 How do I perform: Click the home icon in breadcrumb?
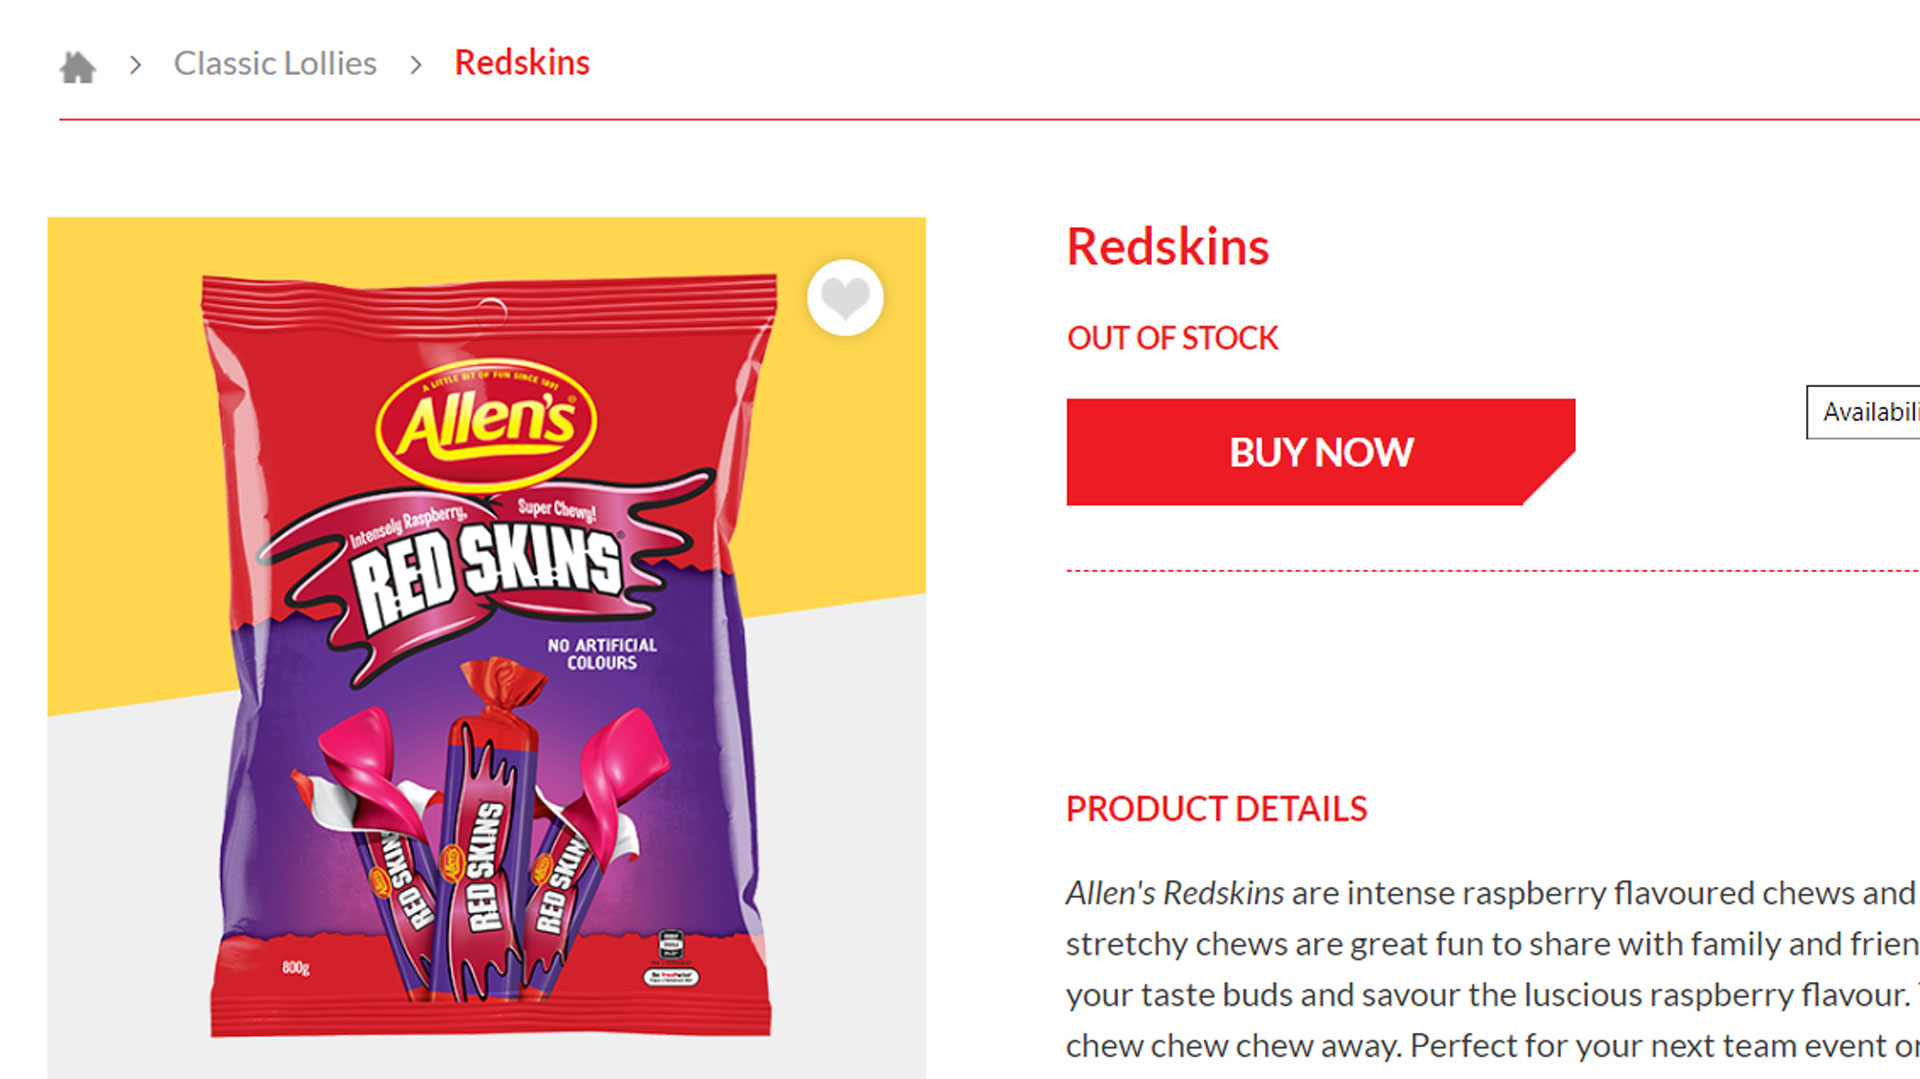click(77, 66)
